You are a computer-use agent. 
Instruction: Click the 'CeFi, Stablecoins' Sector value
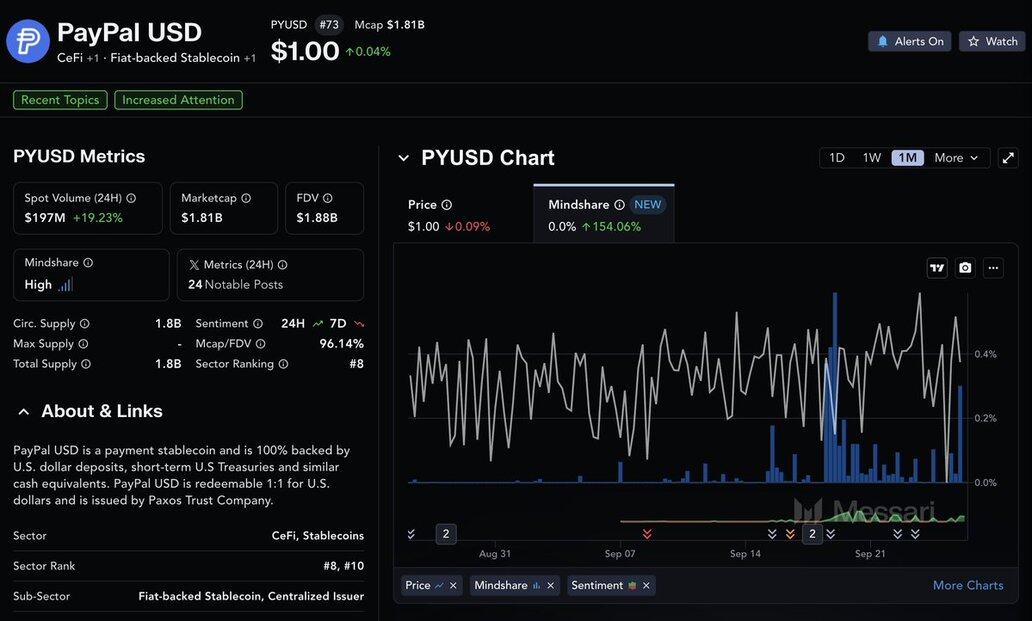tap(318, 535)
